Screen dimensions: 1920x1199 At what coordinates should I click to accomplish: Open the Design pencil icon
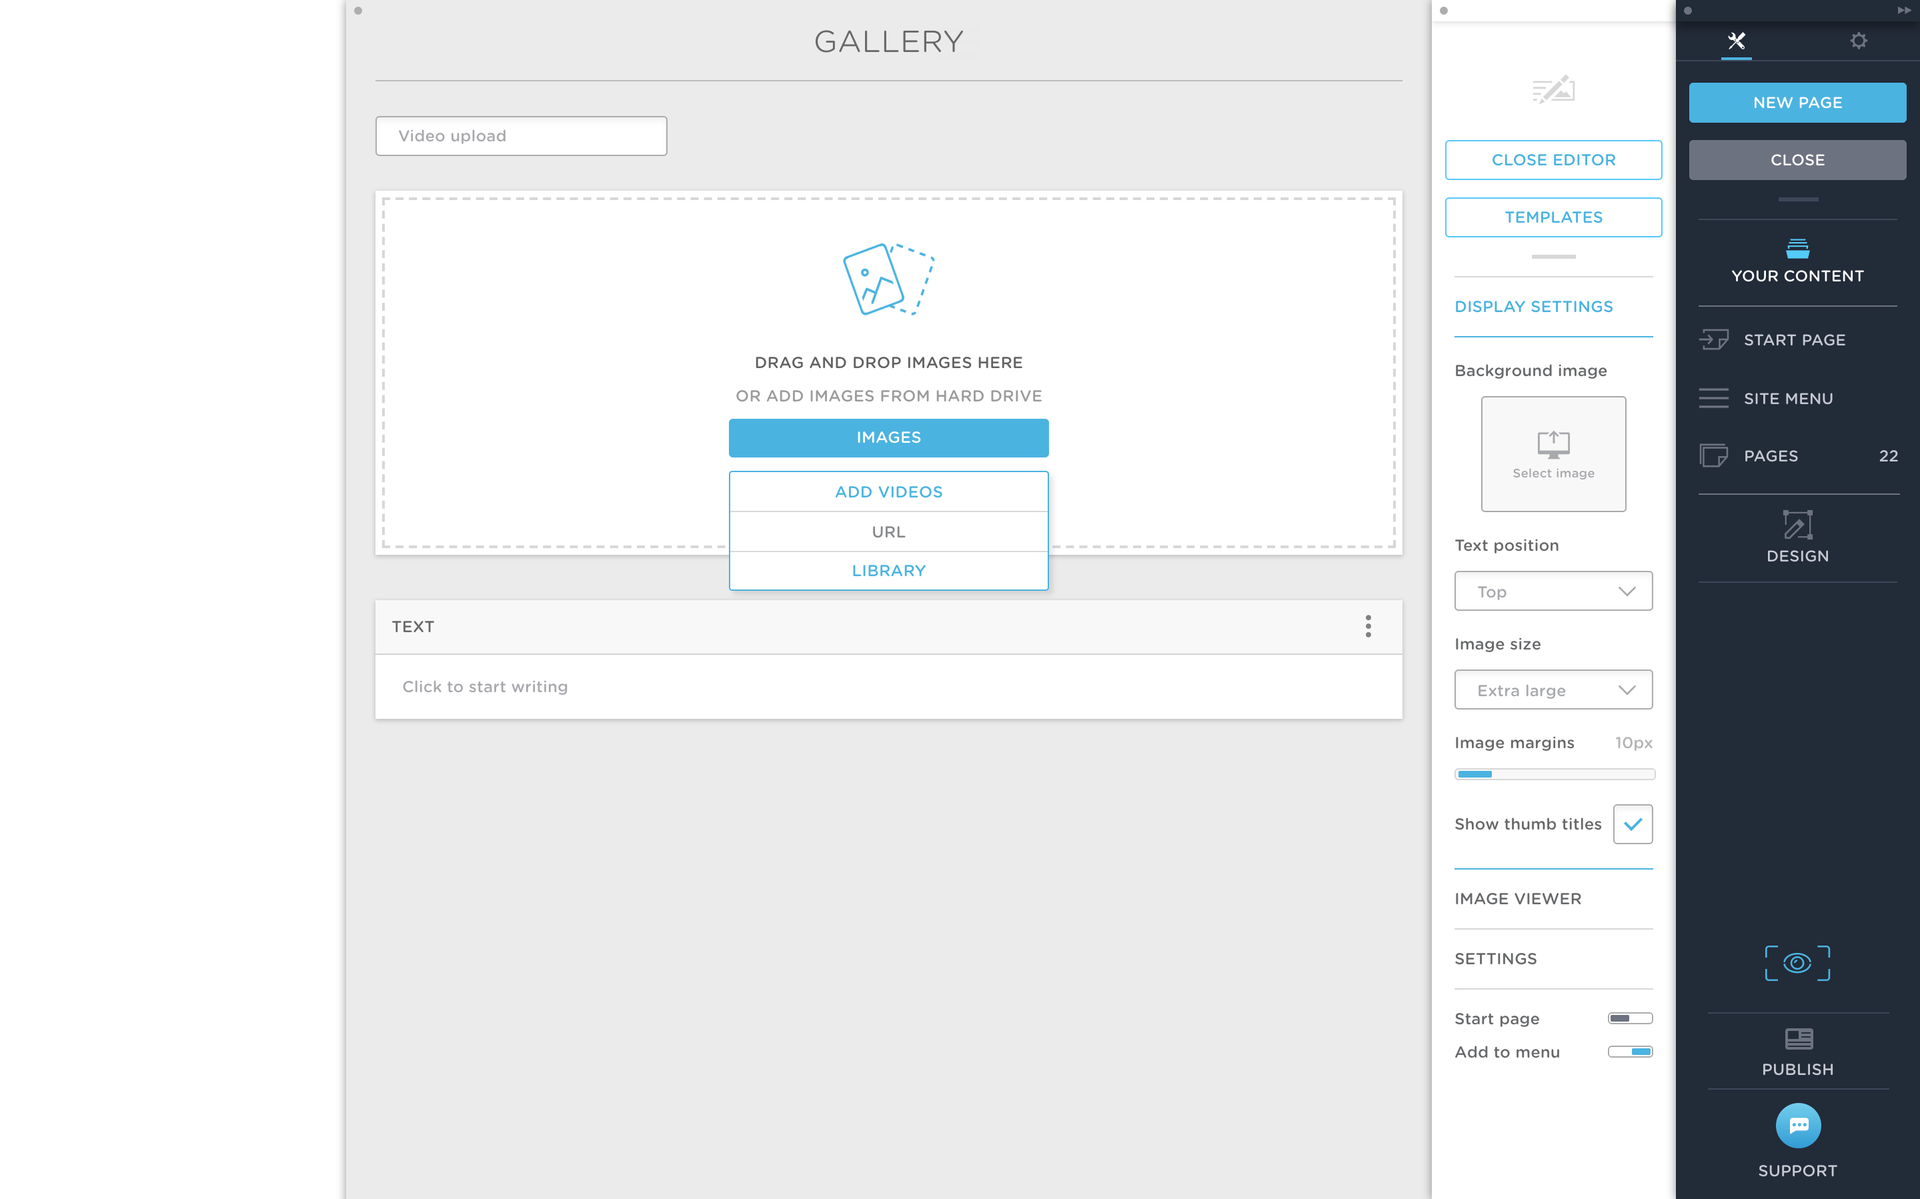coord(1797,525)
